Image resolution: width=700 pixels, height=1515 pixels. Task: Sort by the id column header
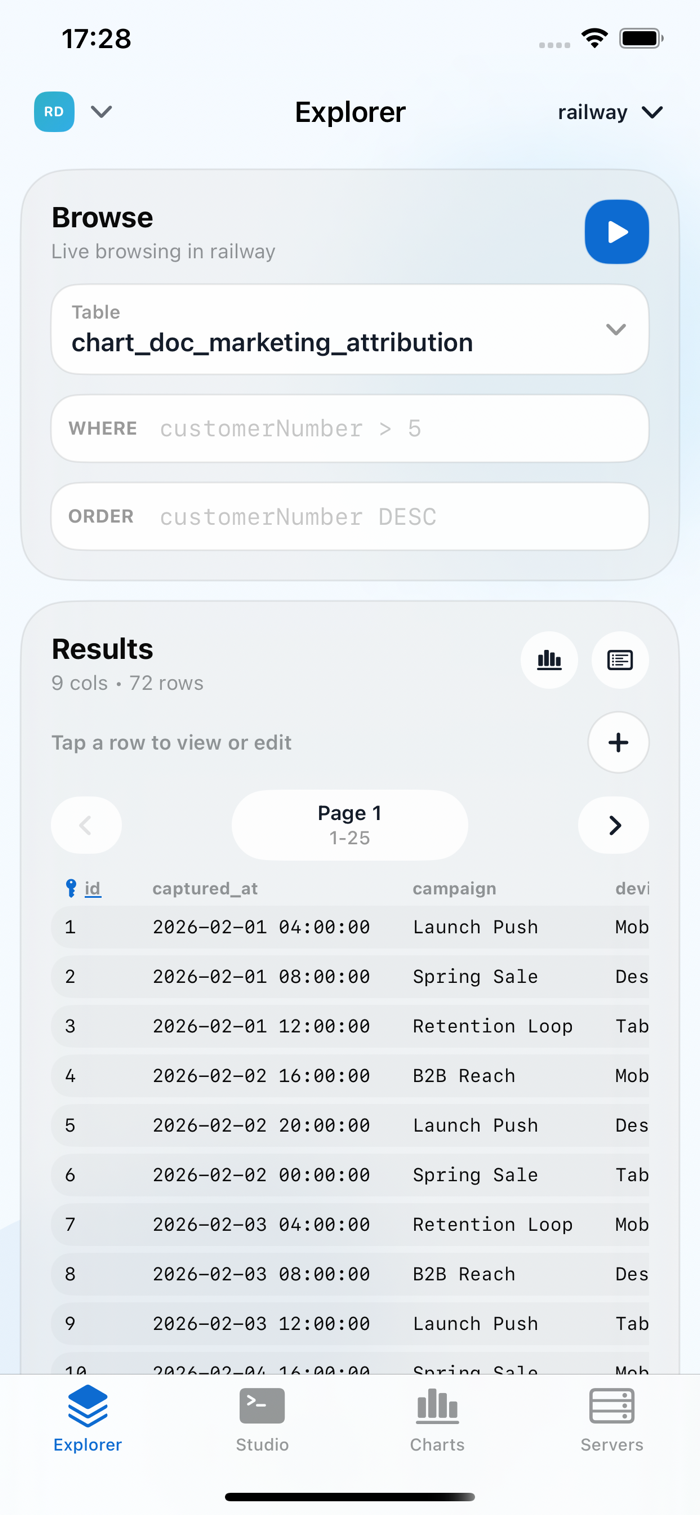pyautogui.click(x=92, y=888)
